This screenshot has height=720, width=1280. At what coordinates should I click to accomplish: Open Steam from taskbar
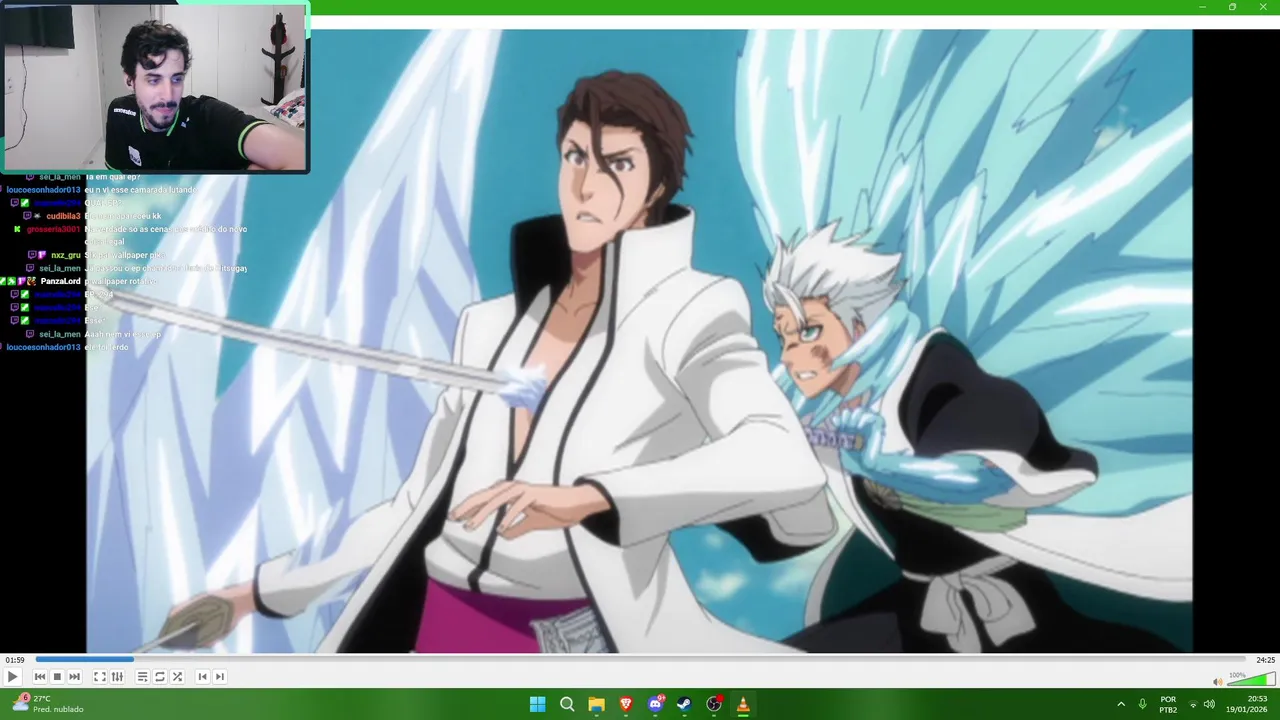pos(684,704)
